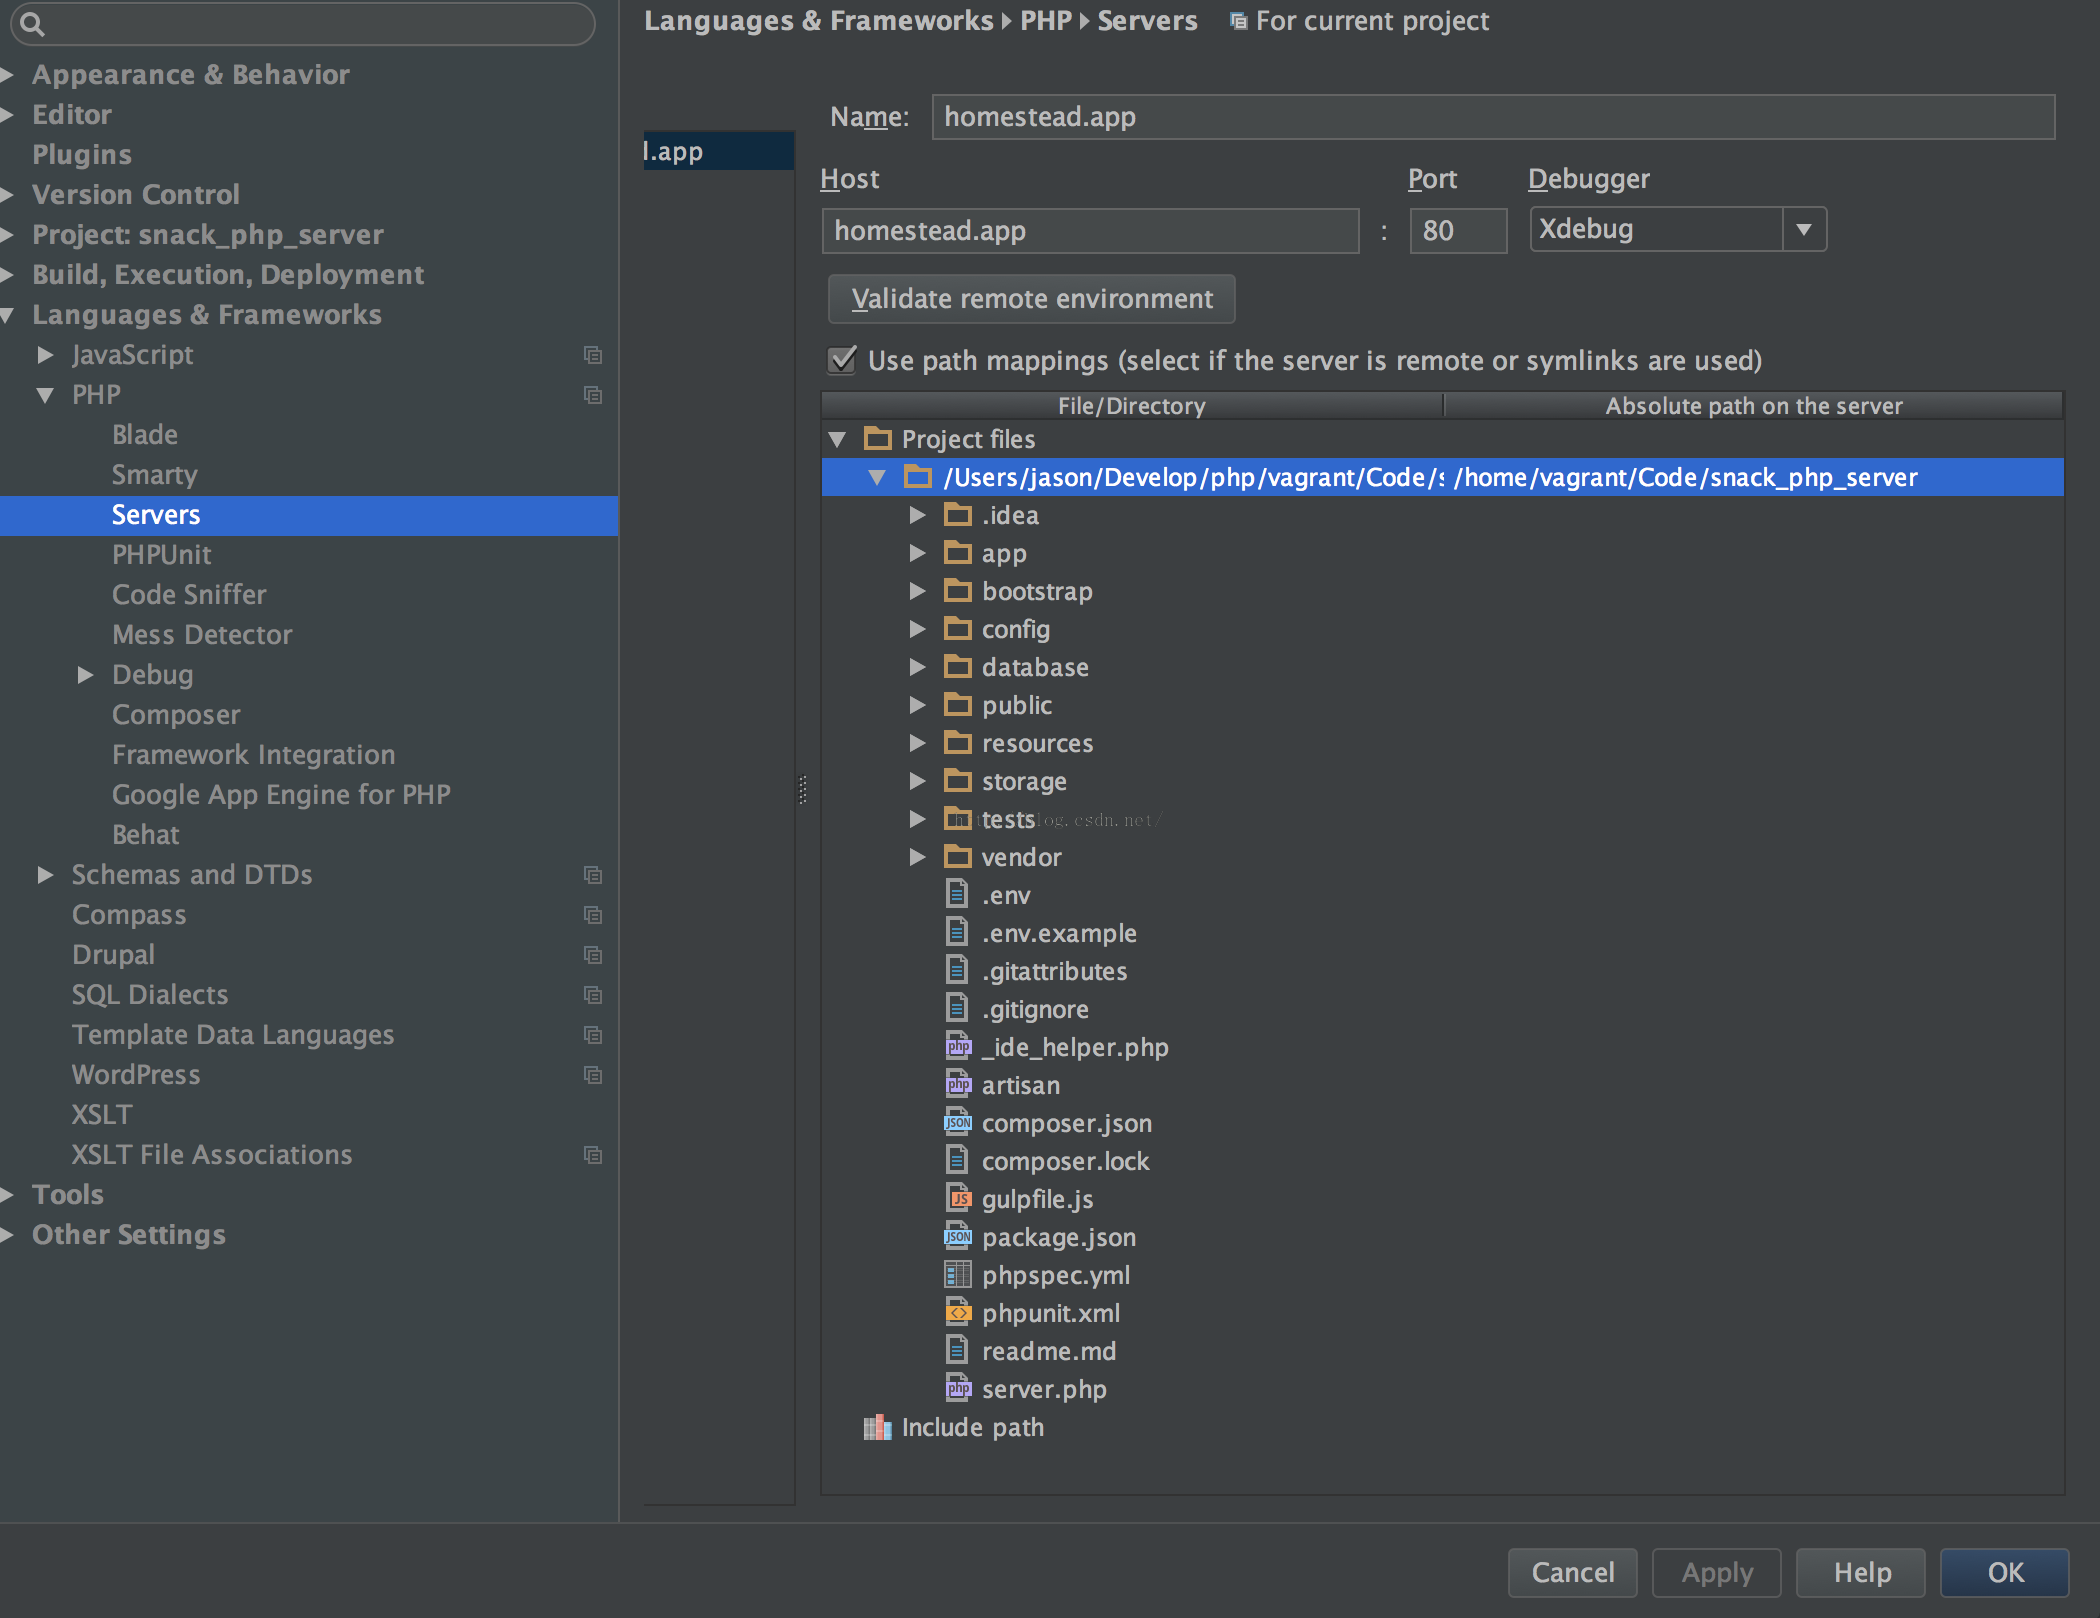
Task: Click Absolute path on the server header
Action: click(1753, 405)
